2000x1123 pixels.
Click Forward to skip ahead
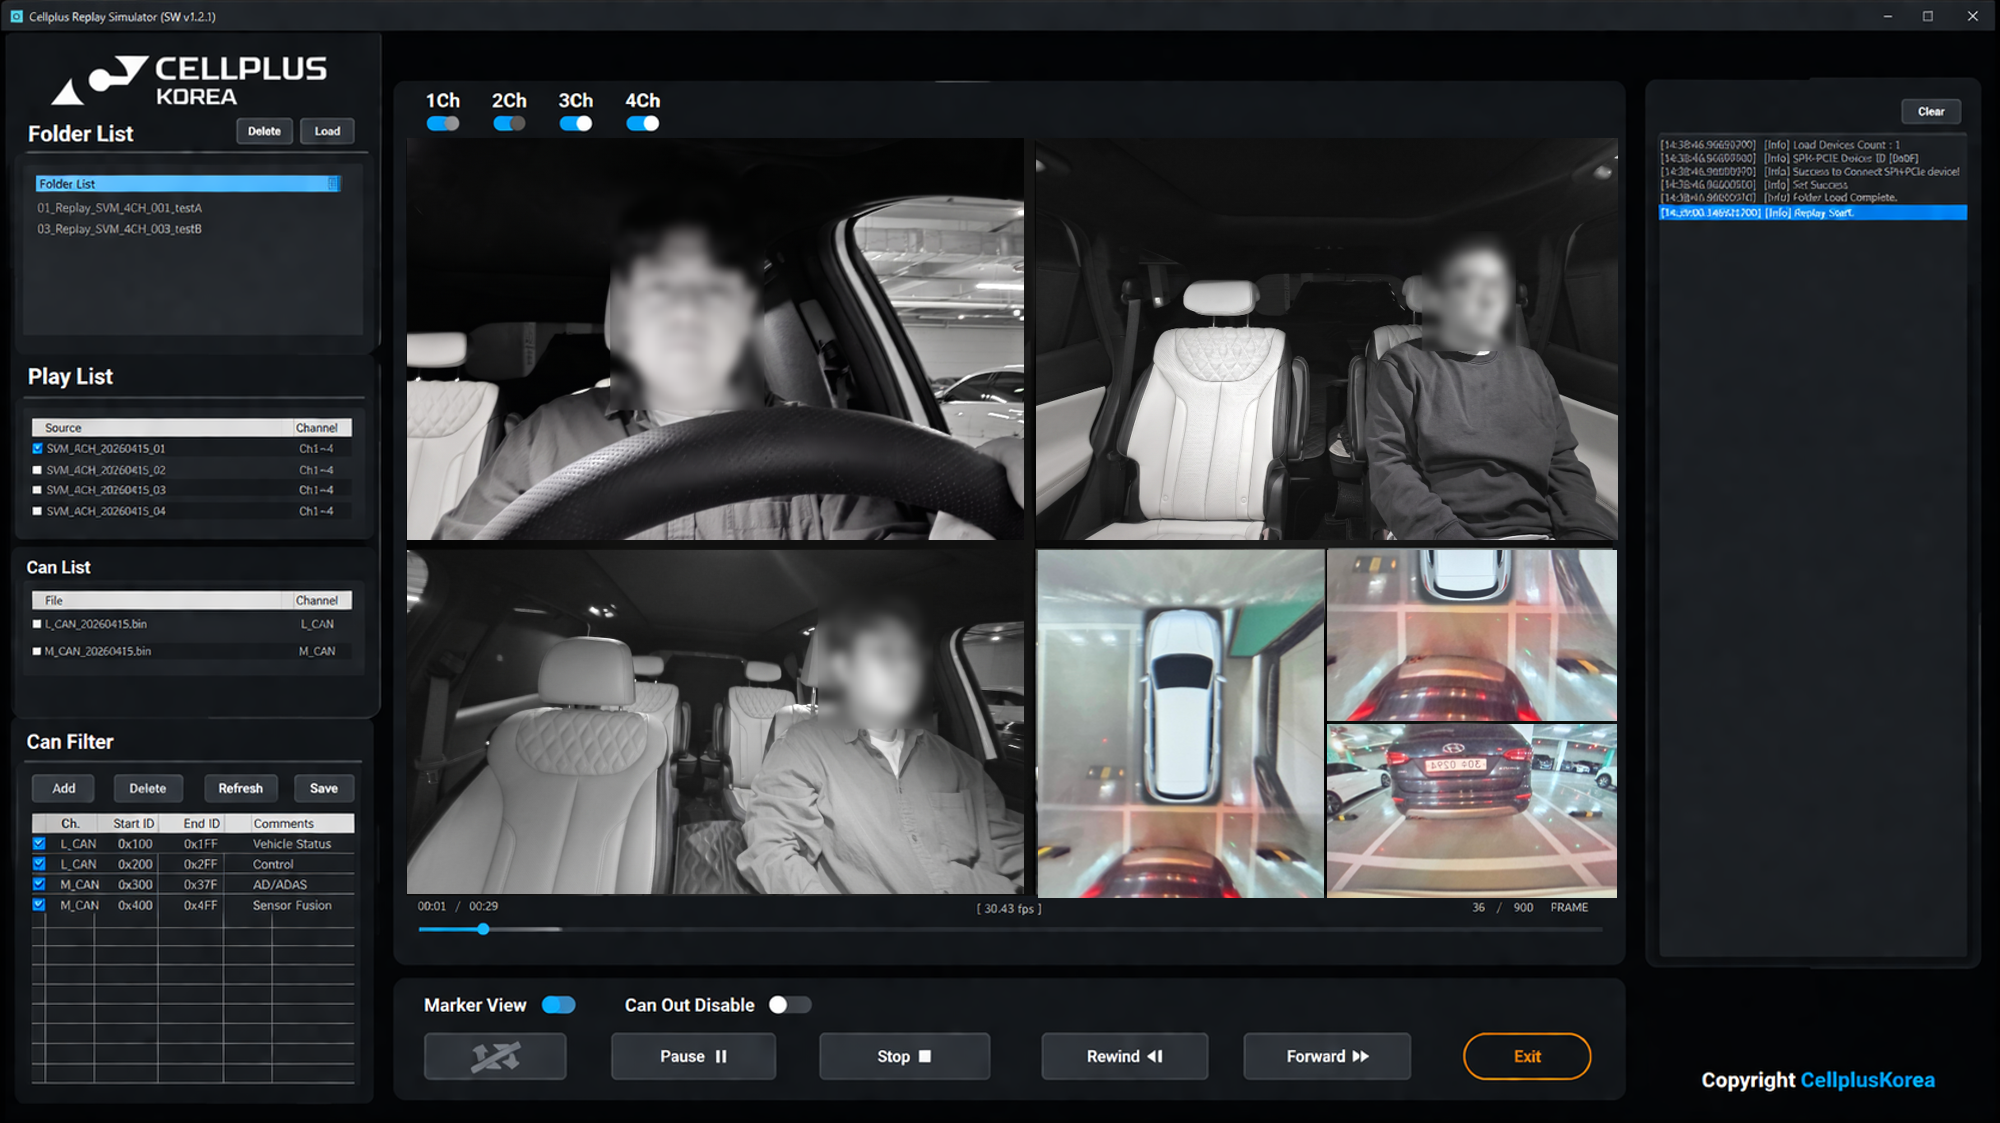click(1327, 1056)
